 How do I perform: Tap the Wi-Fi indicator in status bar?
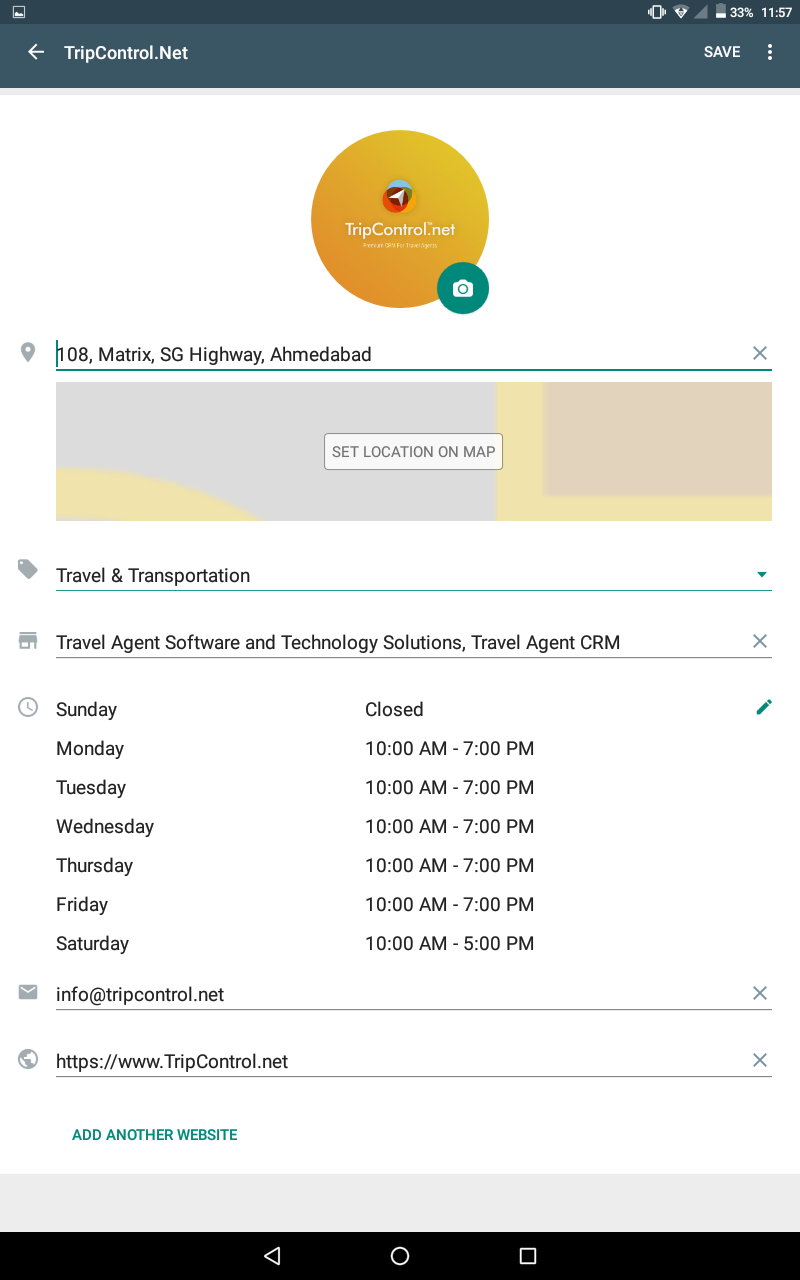pos(681,12)
